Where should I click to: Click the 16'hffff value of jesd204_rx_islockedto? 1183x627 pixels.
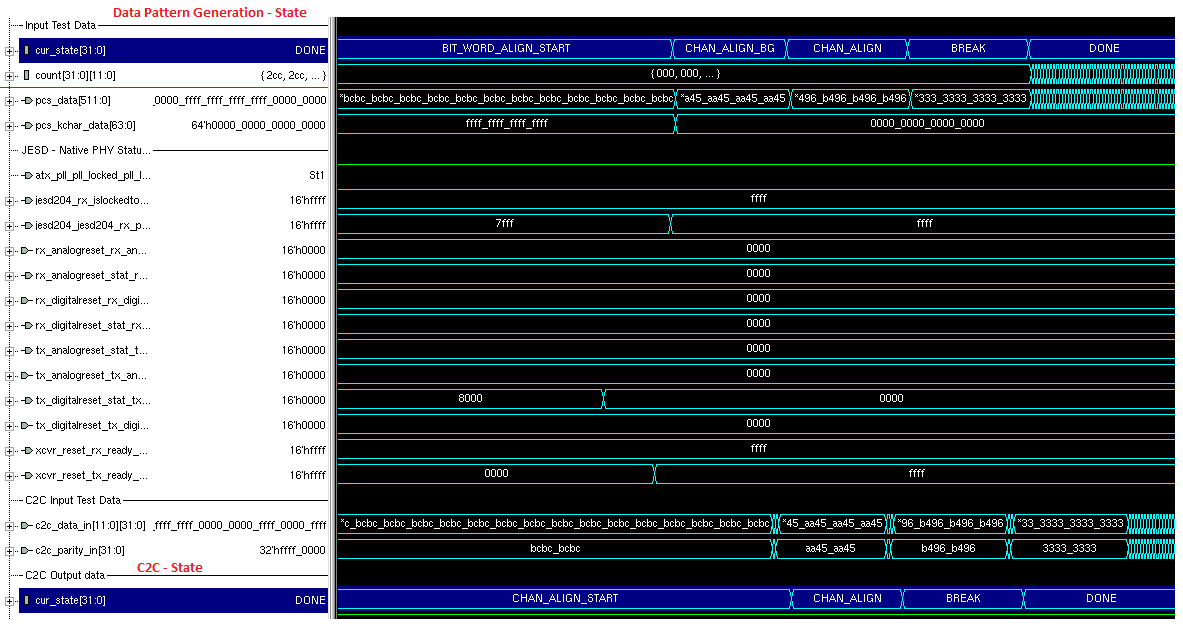pyautogui.click(x=308, y=200)
